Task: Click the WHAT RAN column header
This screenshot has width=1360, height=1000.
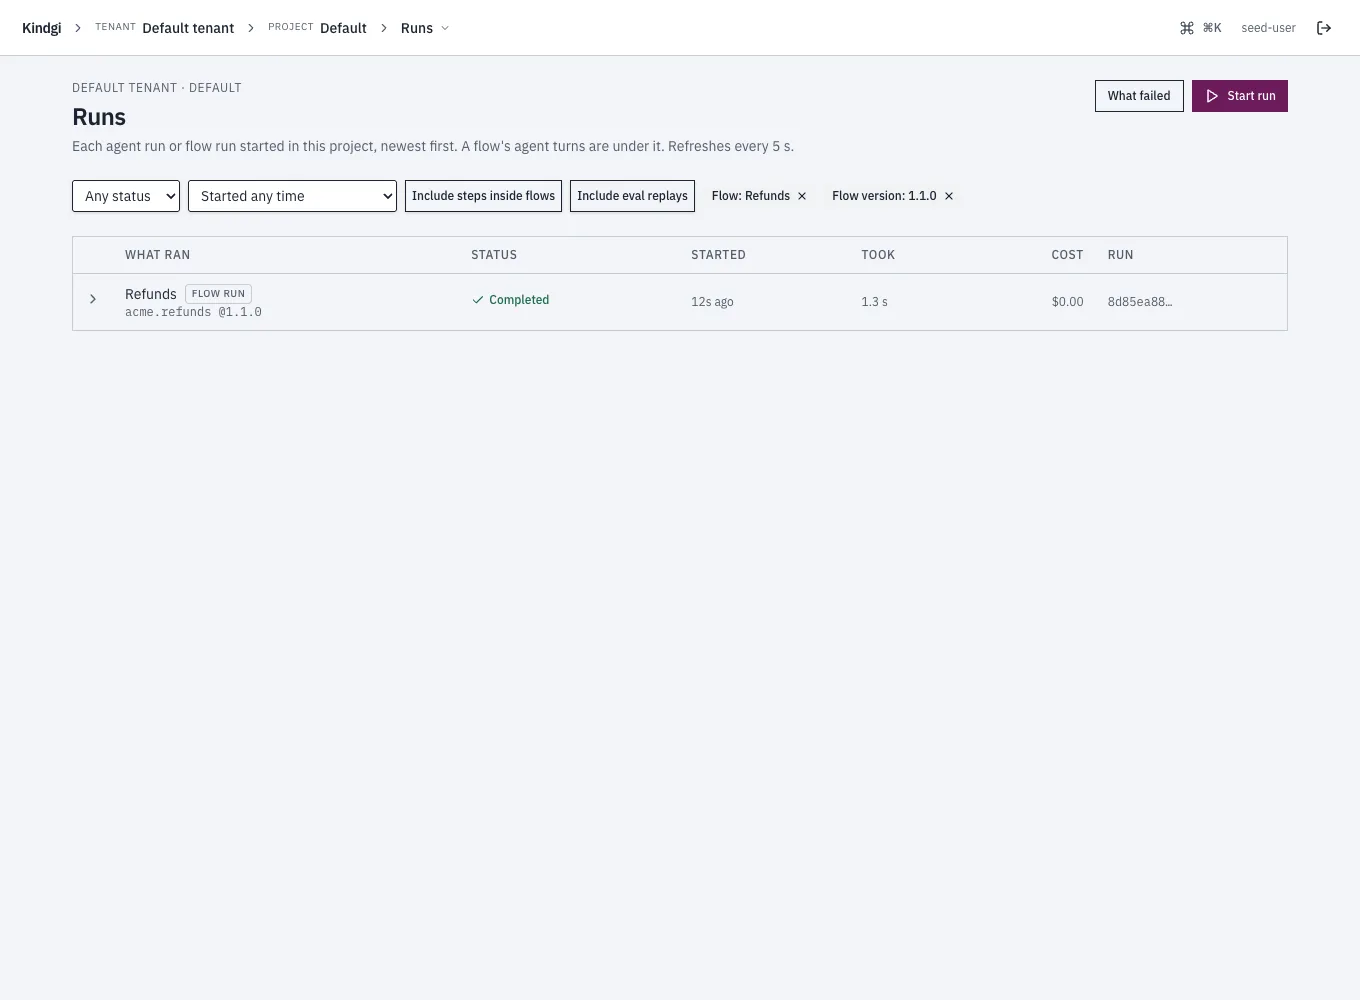Action: [x=157, y=255]
